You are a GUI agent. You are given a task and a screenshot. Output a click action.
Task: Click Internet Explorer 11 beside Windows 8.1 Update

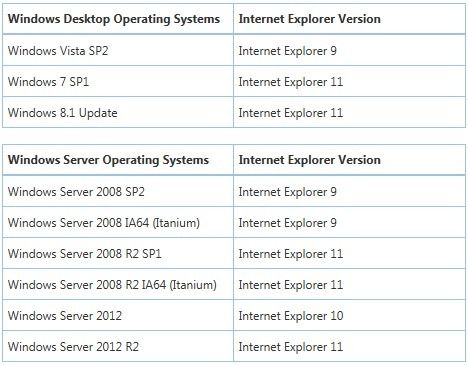point(291,113)
